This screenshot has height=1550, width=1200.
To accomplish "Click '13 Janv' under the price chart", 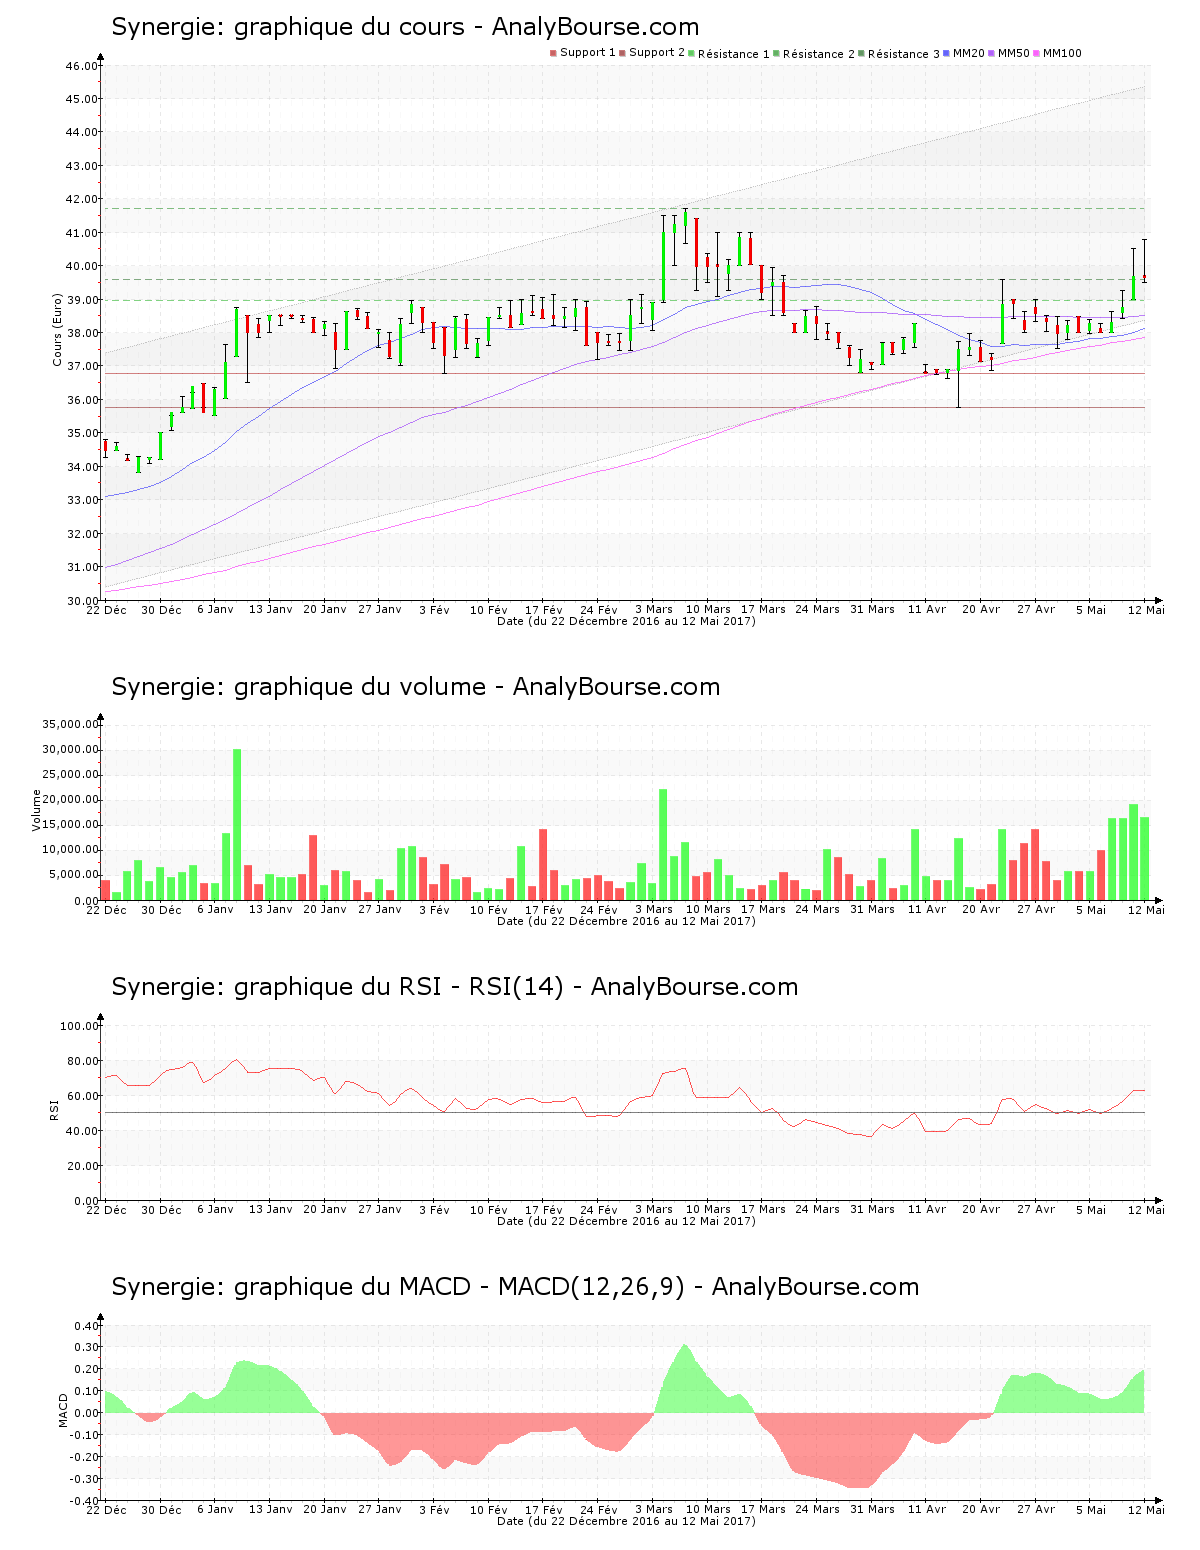I will tap(271, 609).
